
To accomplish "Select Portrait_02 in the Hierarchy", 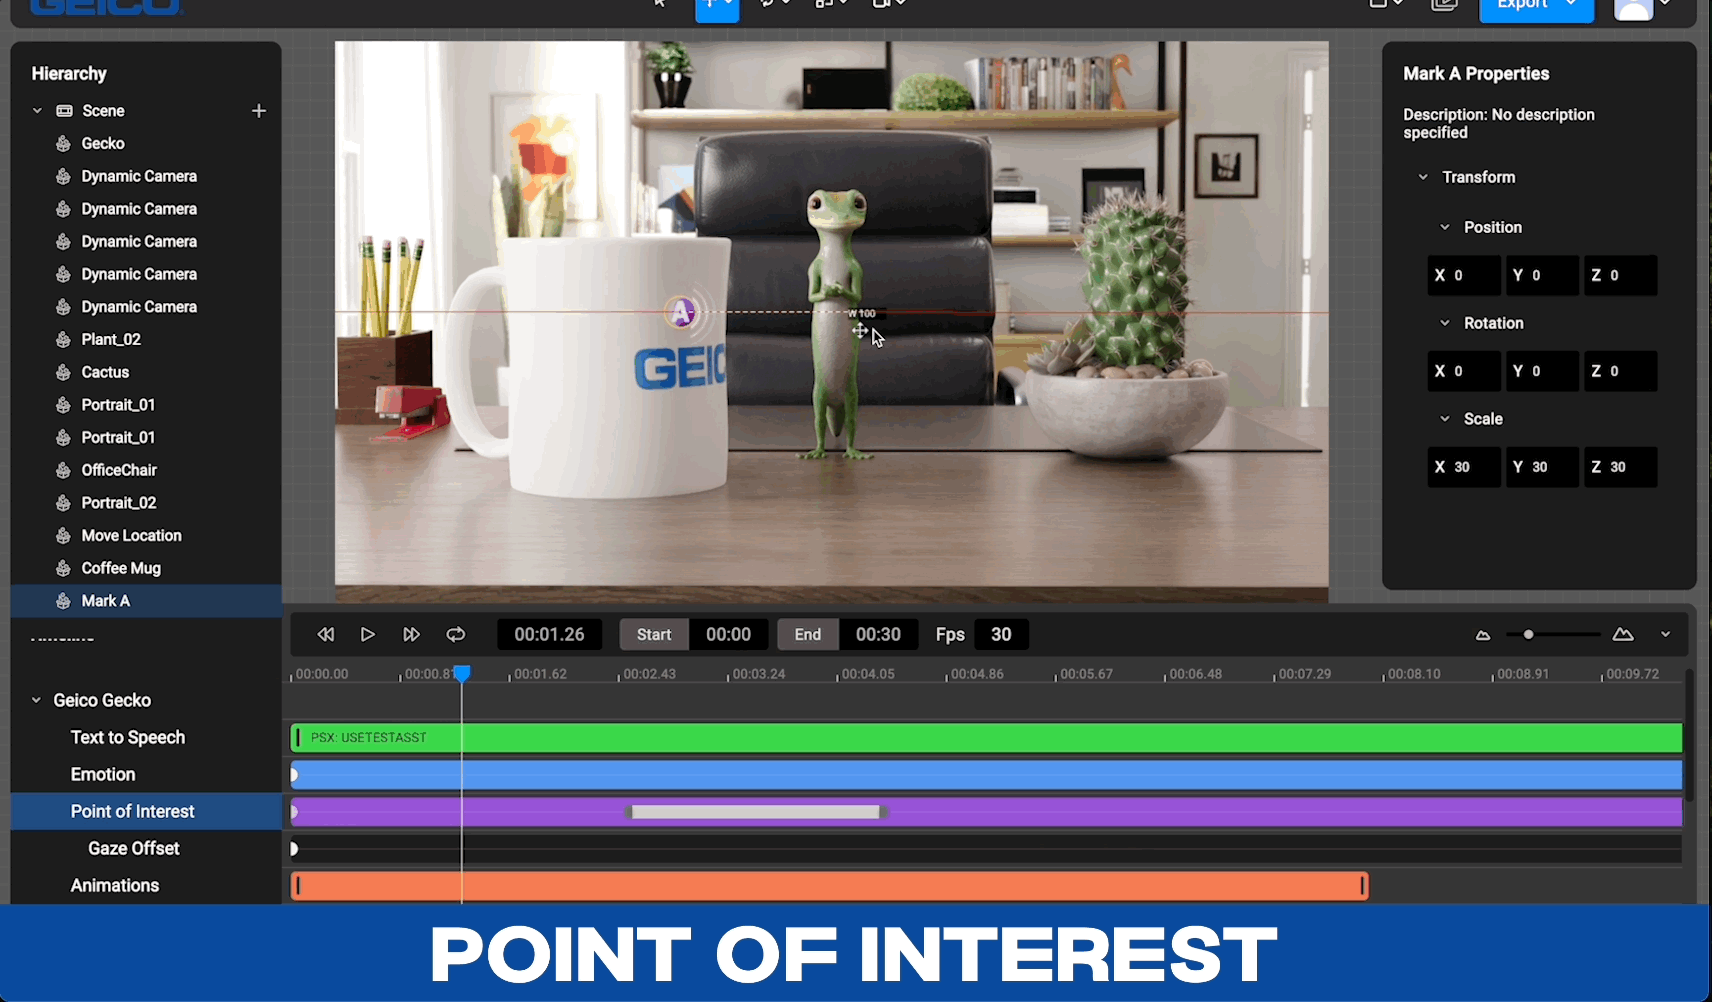I will point(119,503).
